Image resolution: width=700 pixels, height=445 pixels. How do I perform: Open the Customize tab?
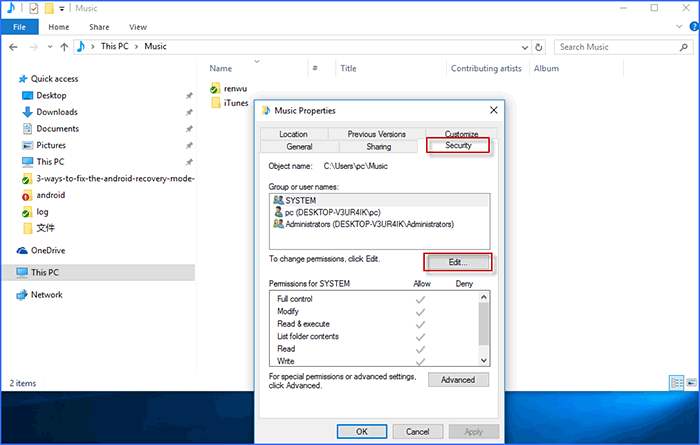click(x=461, y=133)
